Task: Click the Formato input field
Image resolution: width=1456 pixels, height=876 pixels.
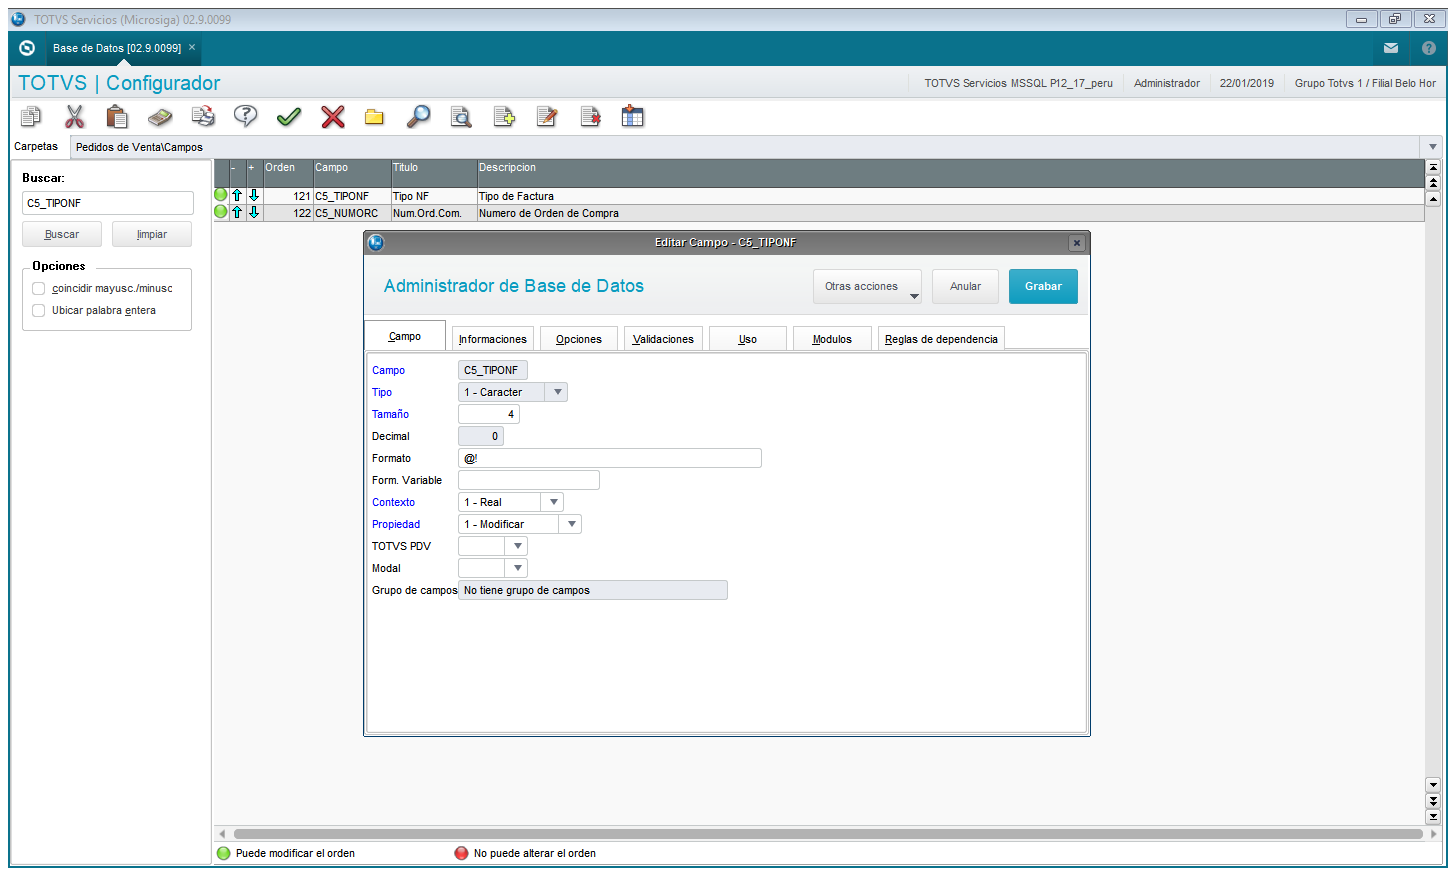Action: 610,458
